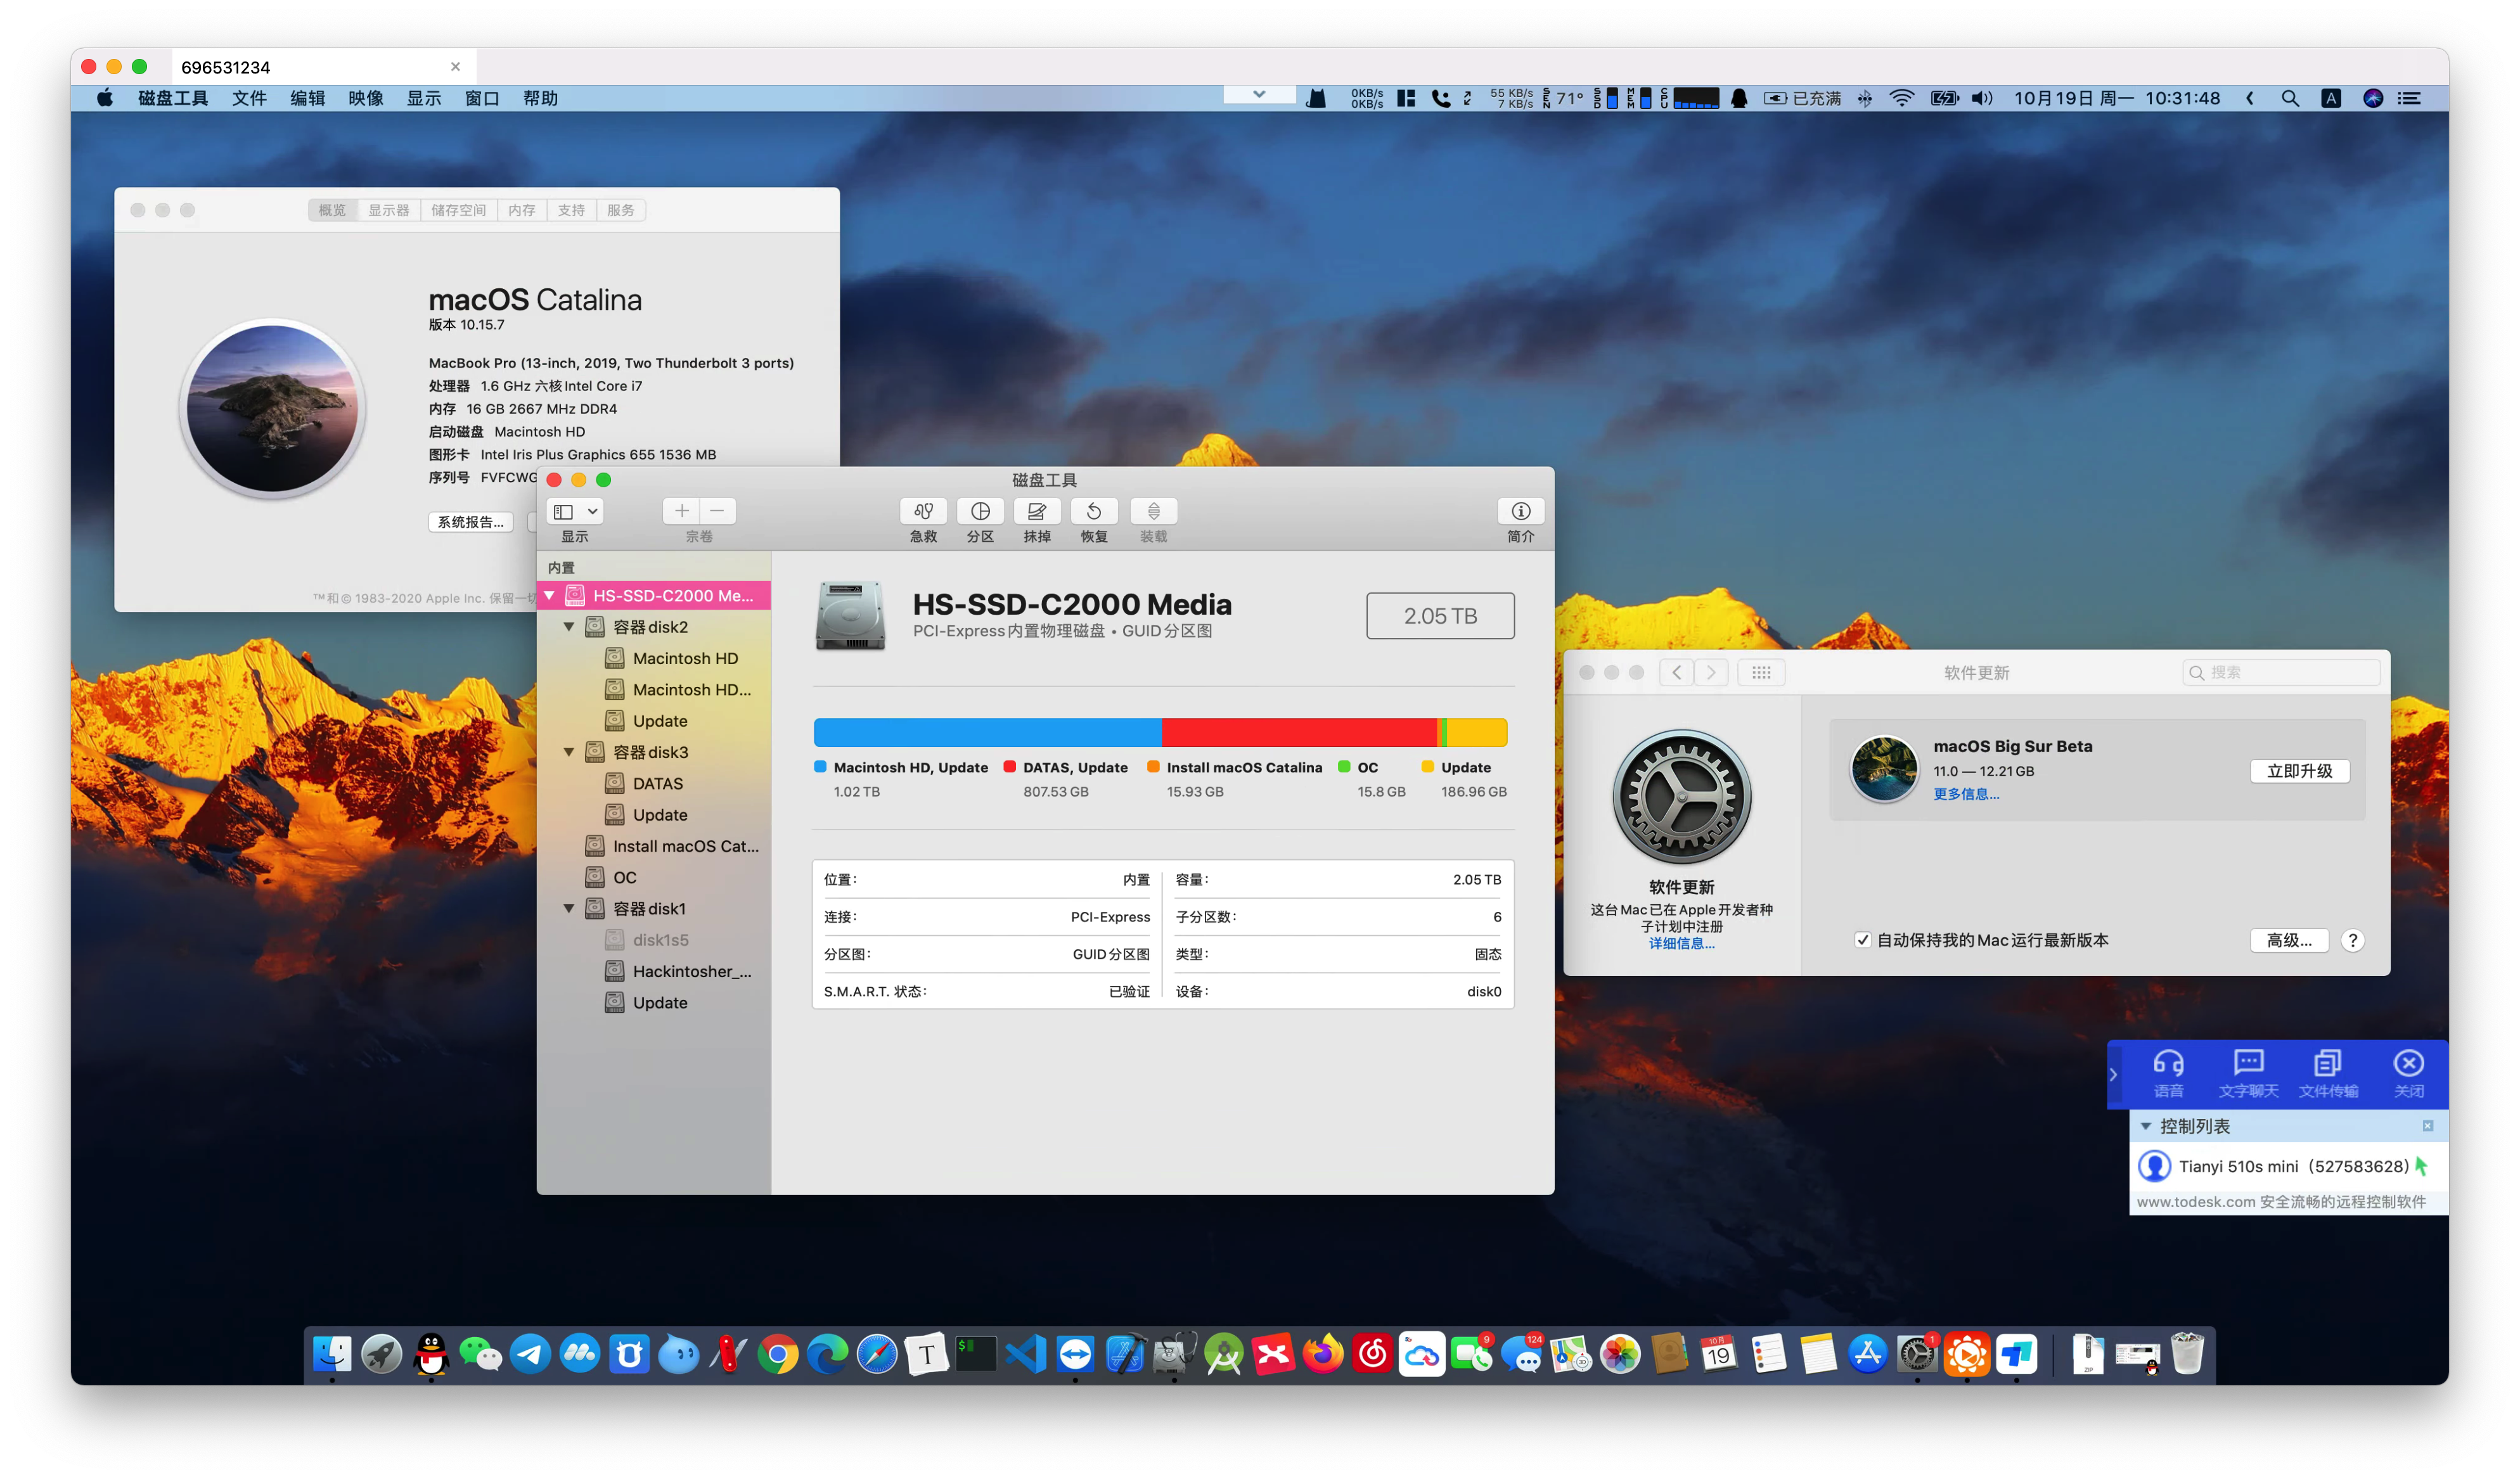Image resolution: width=2520 pixels, height=1479 pixels.
Task: Collapse the 容器 disk3 container
Action: [569, 752]
